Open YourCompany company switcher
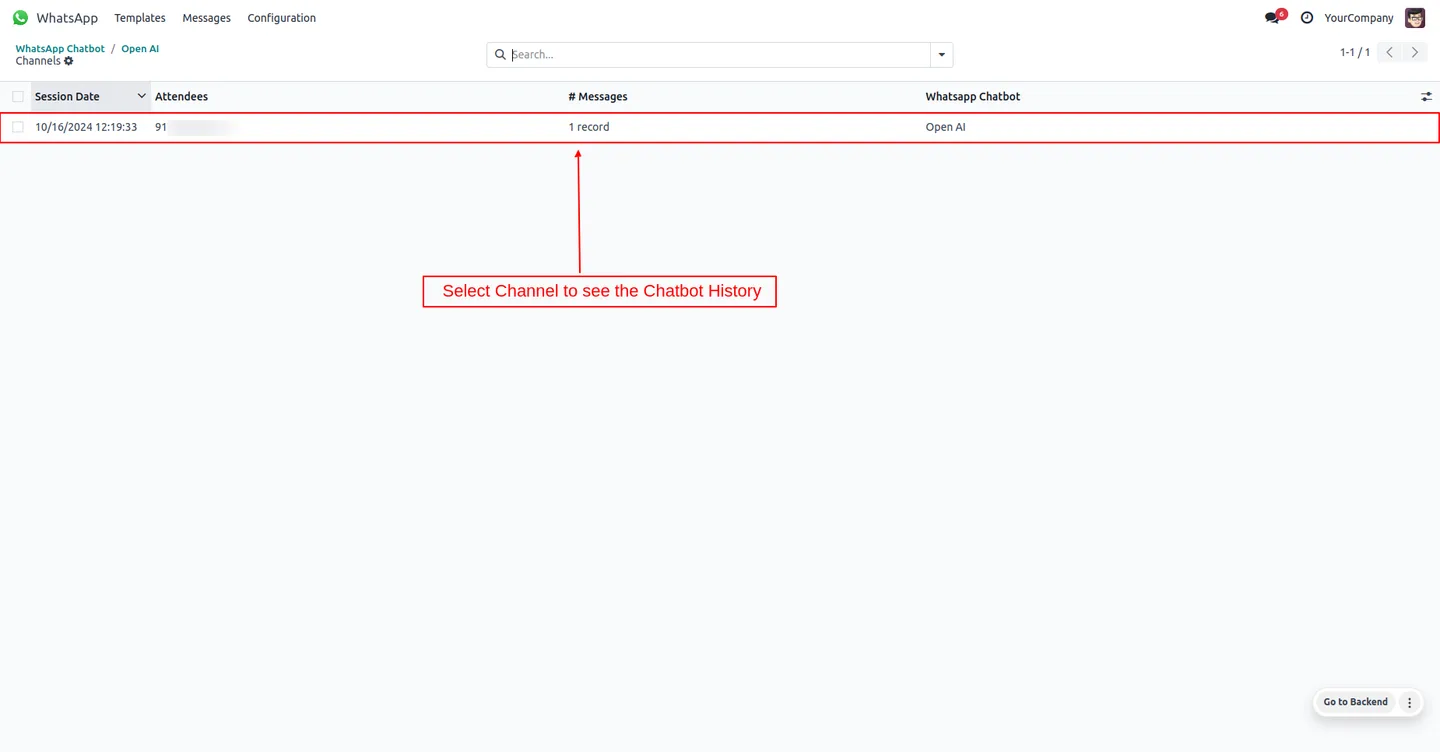 [1358, 18]
